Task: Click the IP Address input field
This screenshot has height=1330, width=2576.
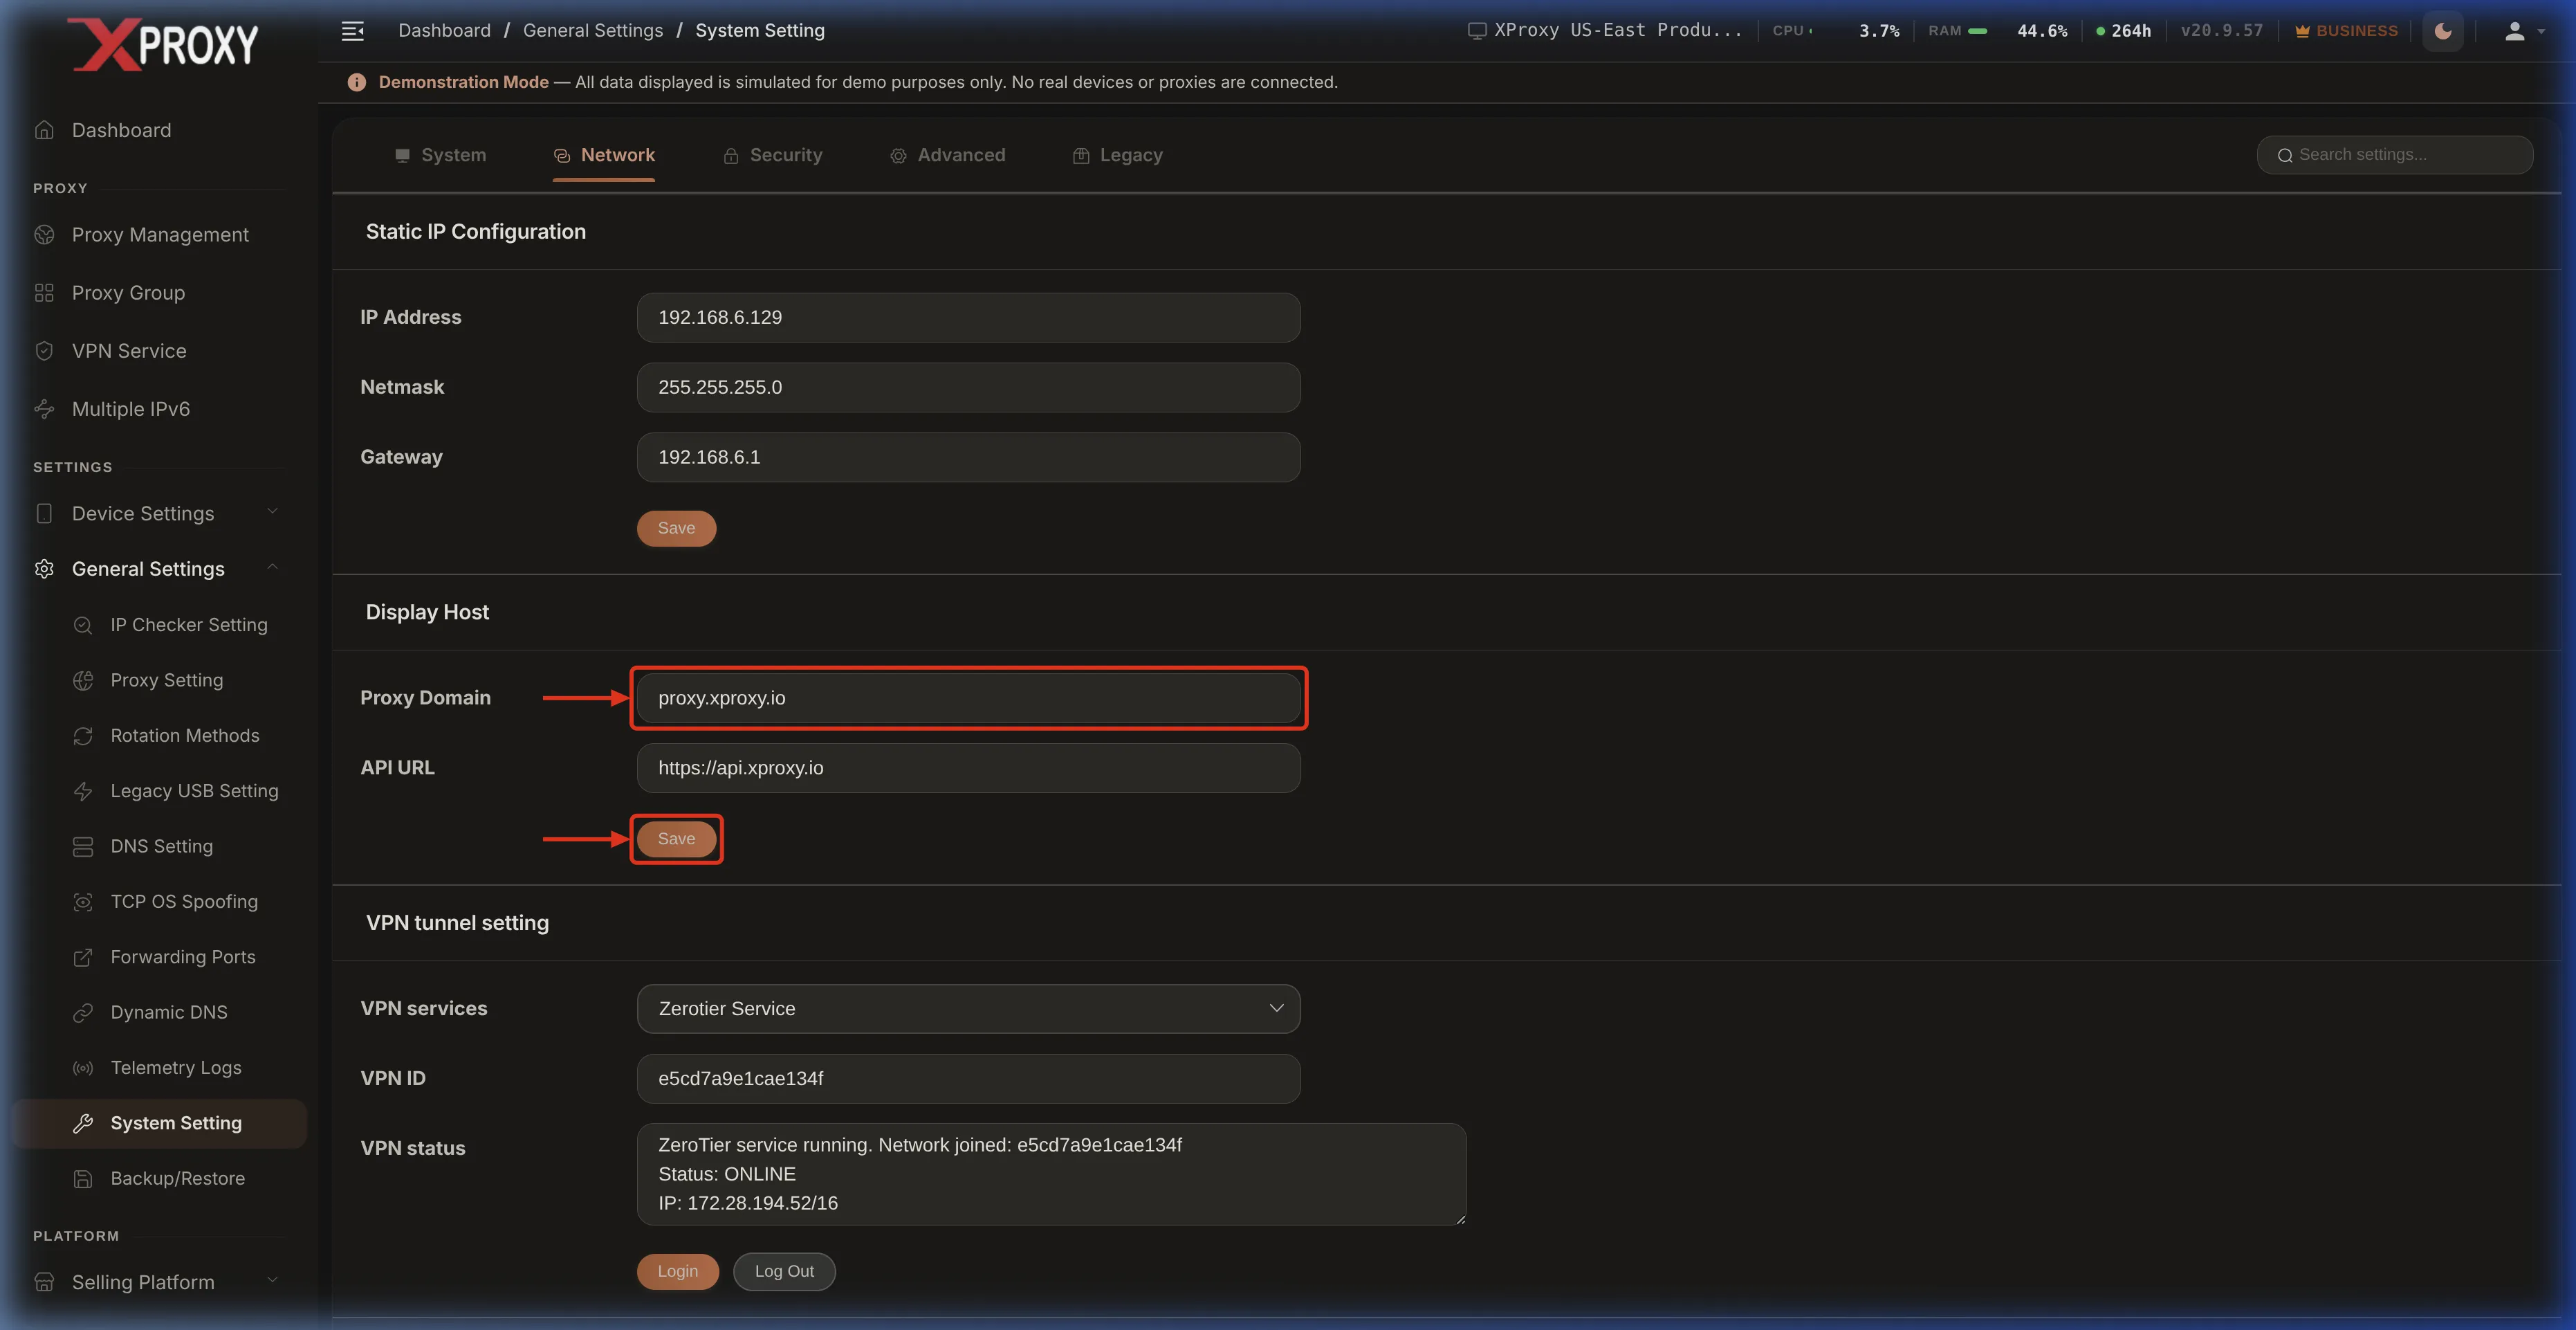Action: (x=968, y=318)
